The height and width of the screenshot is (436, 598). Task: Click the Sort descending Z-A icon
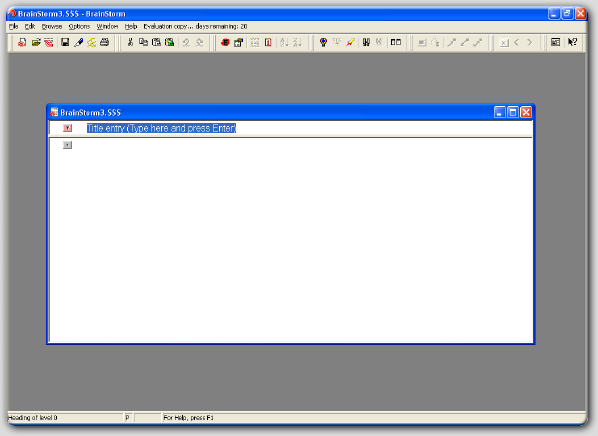(298, 42)
